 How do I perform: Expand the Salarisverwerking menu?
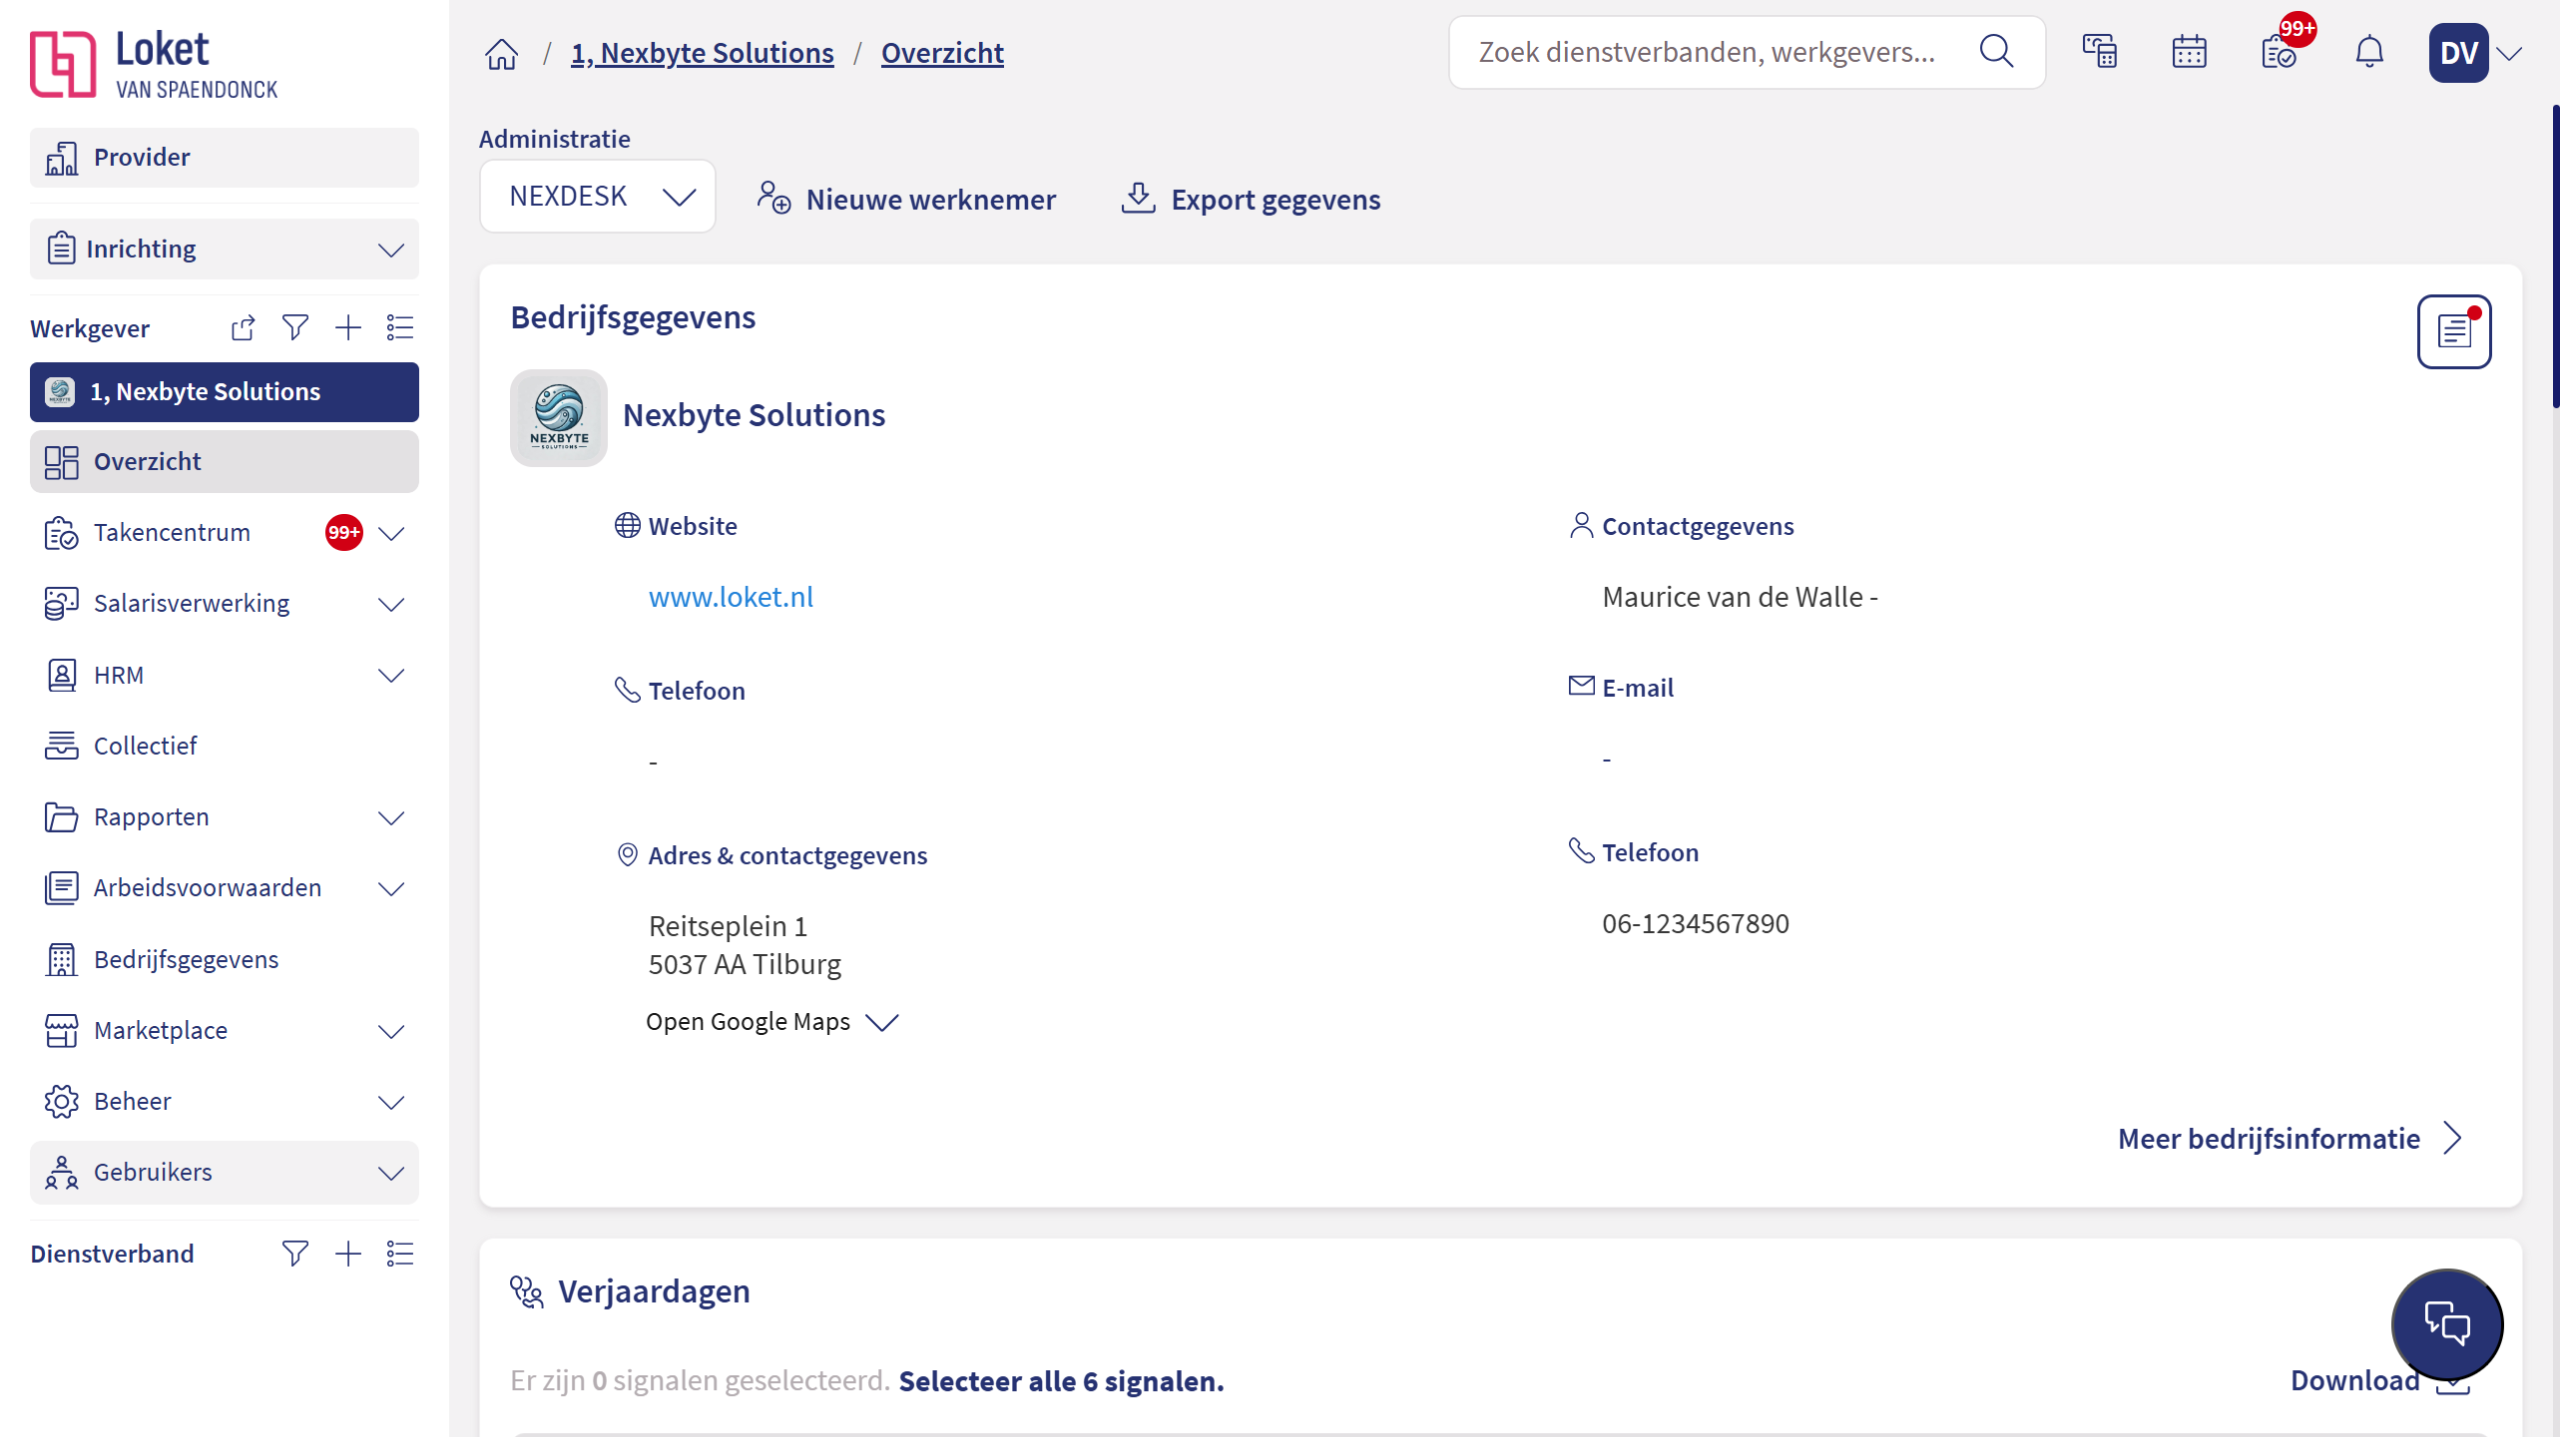pos(391,604)
